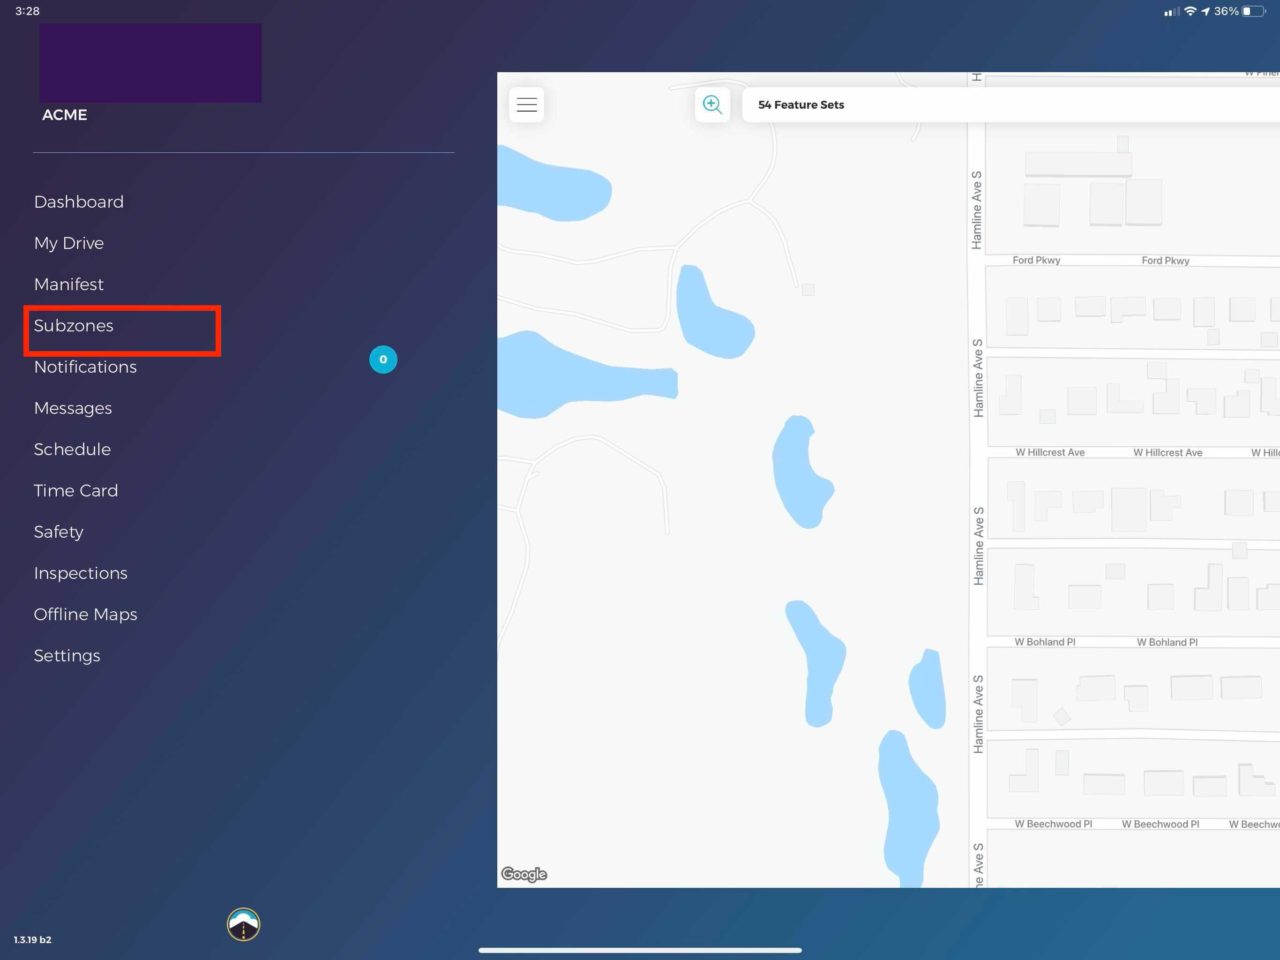Open the Messages list
The height and width of the screenshot is (960, 1280).
tap(72, 408)
